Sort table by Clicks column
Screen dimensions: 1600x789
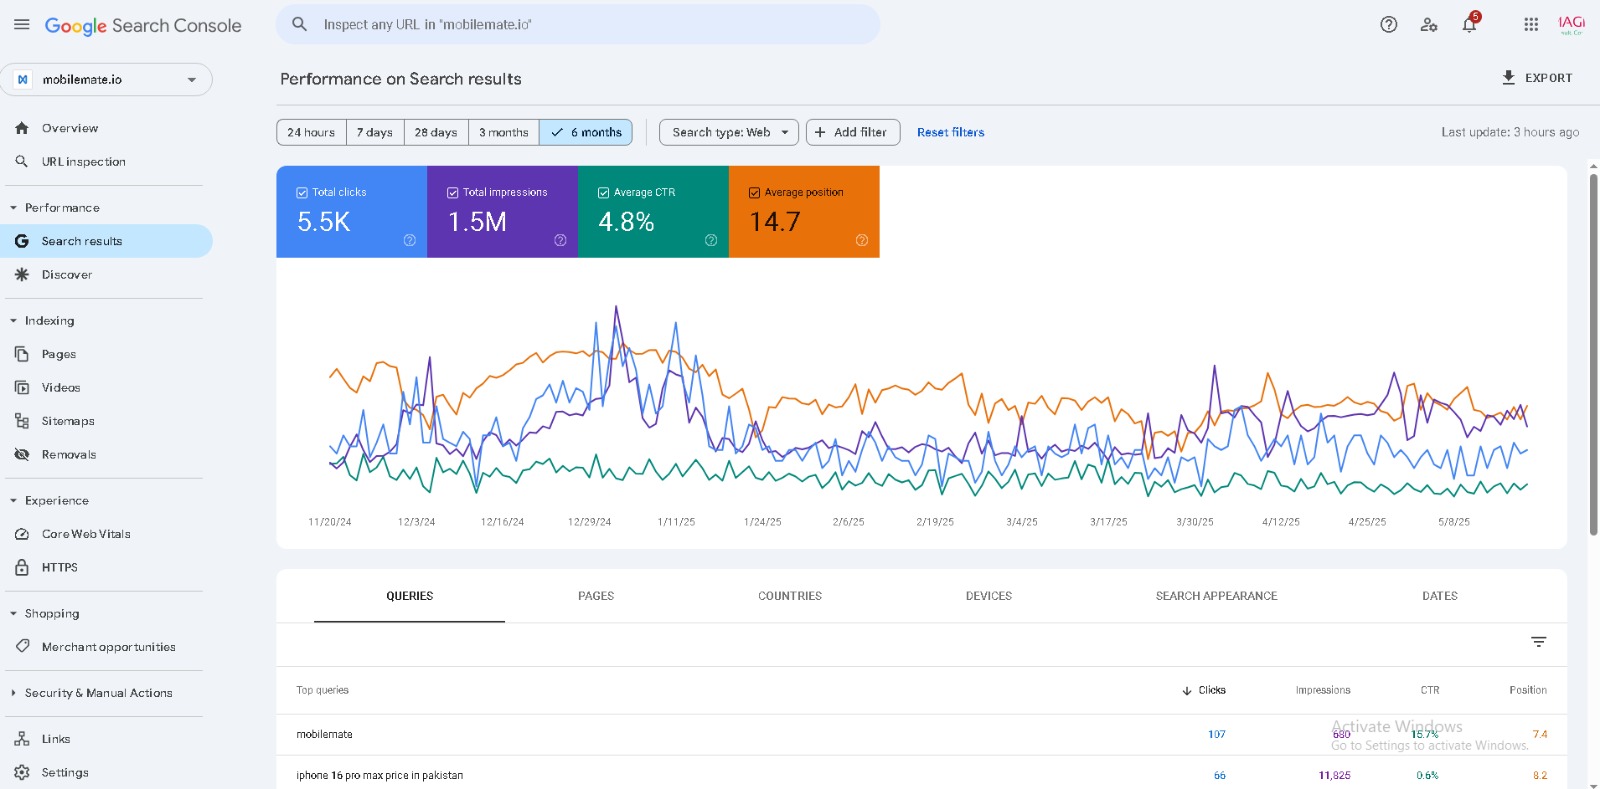tap(1204, 690)
